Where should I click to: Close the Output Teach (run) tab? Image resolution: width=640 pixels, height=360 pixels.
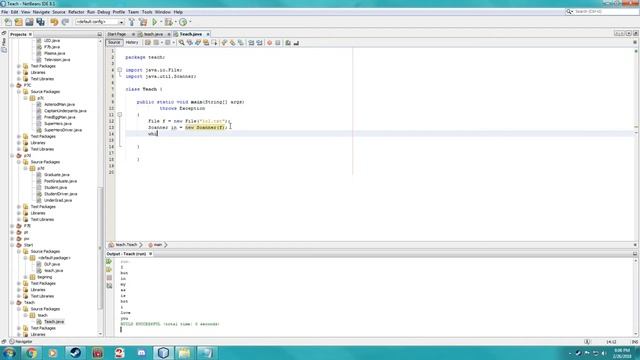pos(150,254)
